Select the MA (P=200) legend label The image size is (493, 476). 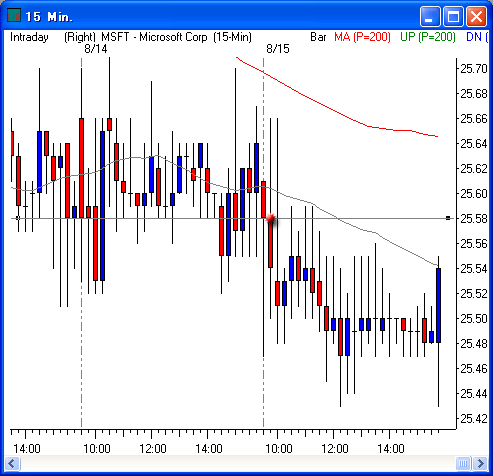pyautogui.click(x=362, y=37)
